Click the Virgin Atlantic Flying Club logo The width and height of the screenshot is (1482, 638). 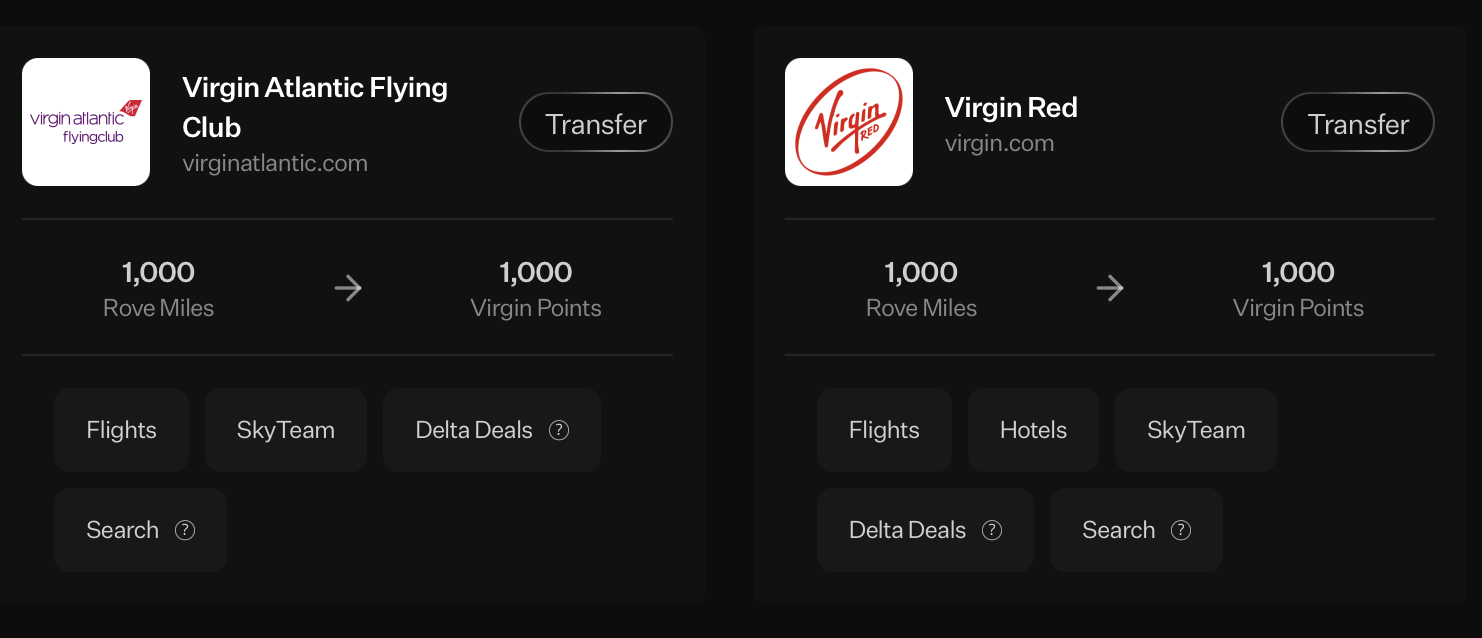[85, 121]
